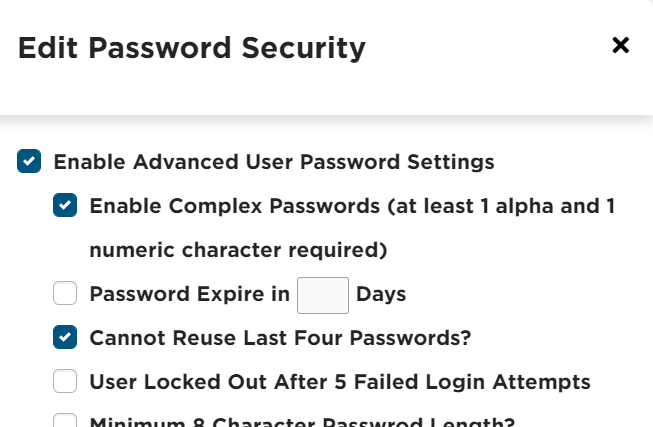Check User Locked Out After 5 Failed checkbox
The image size is (653, 427).
pos(65,381)
